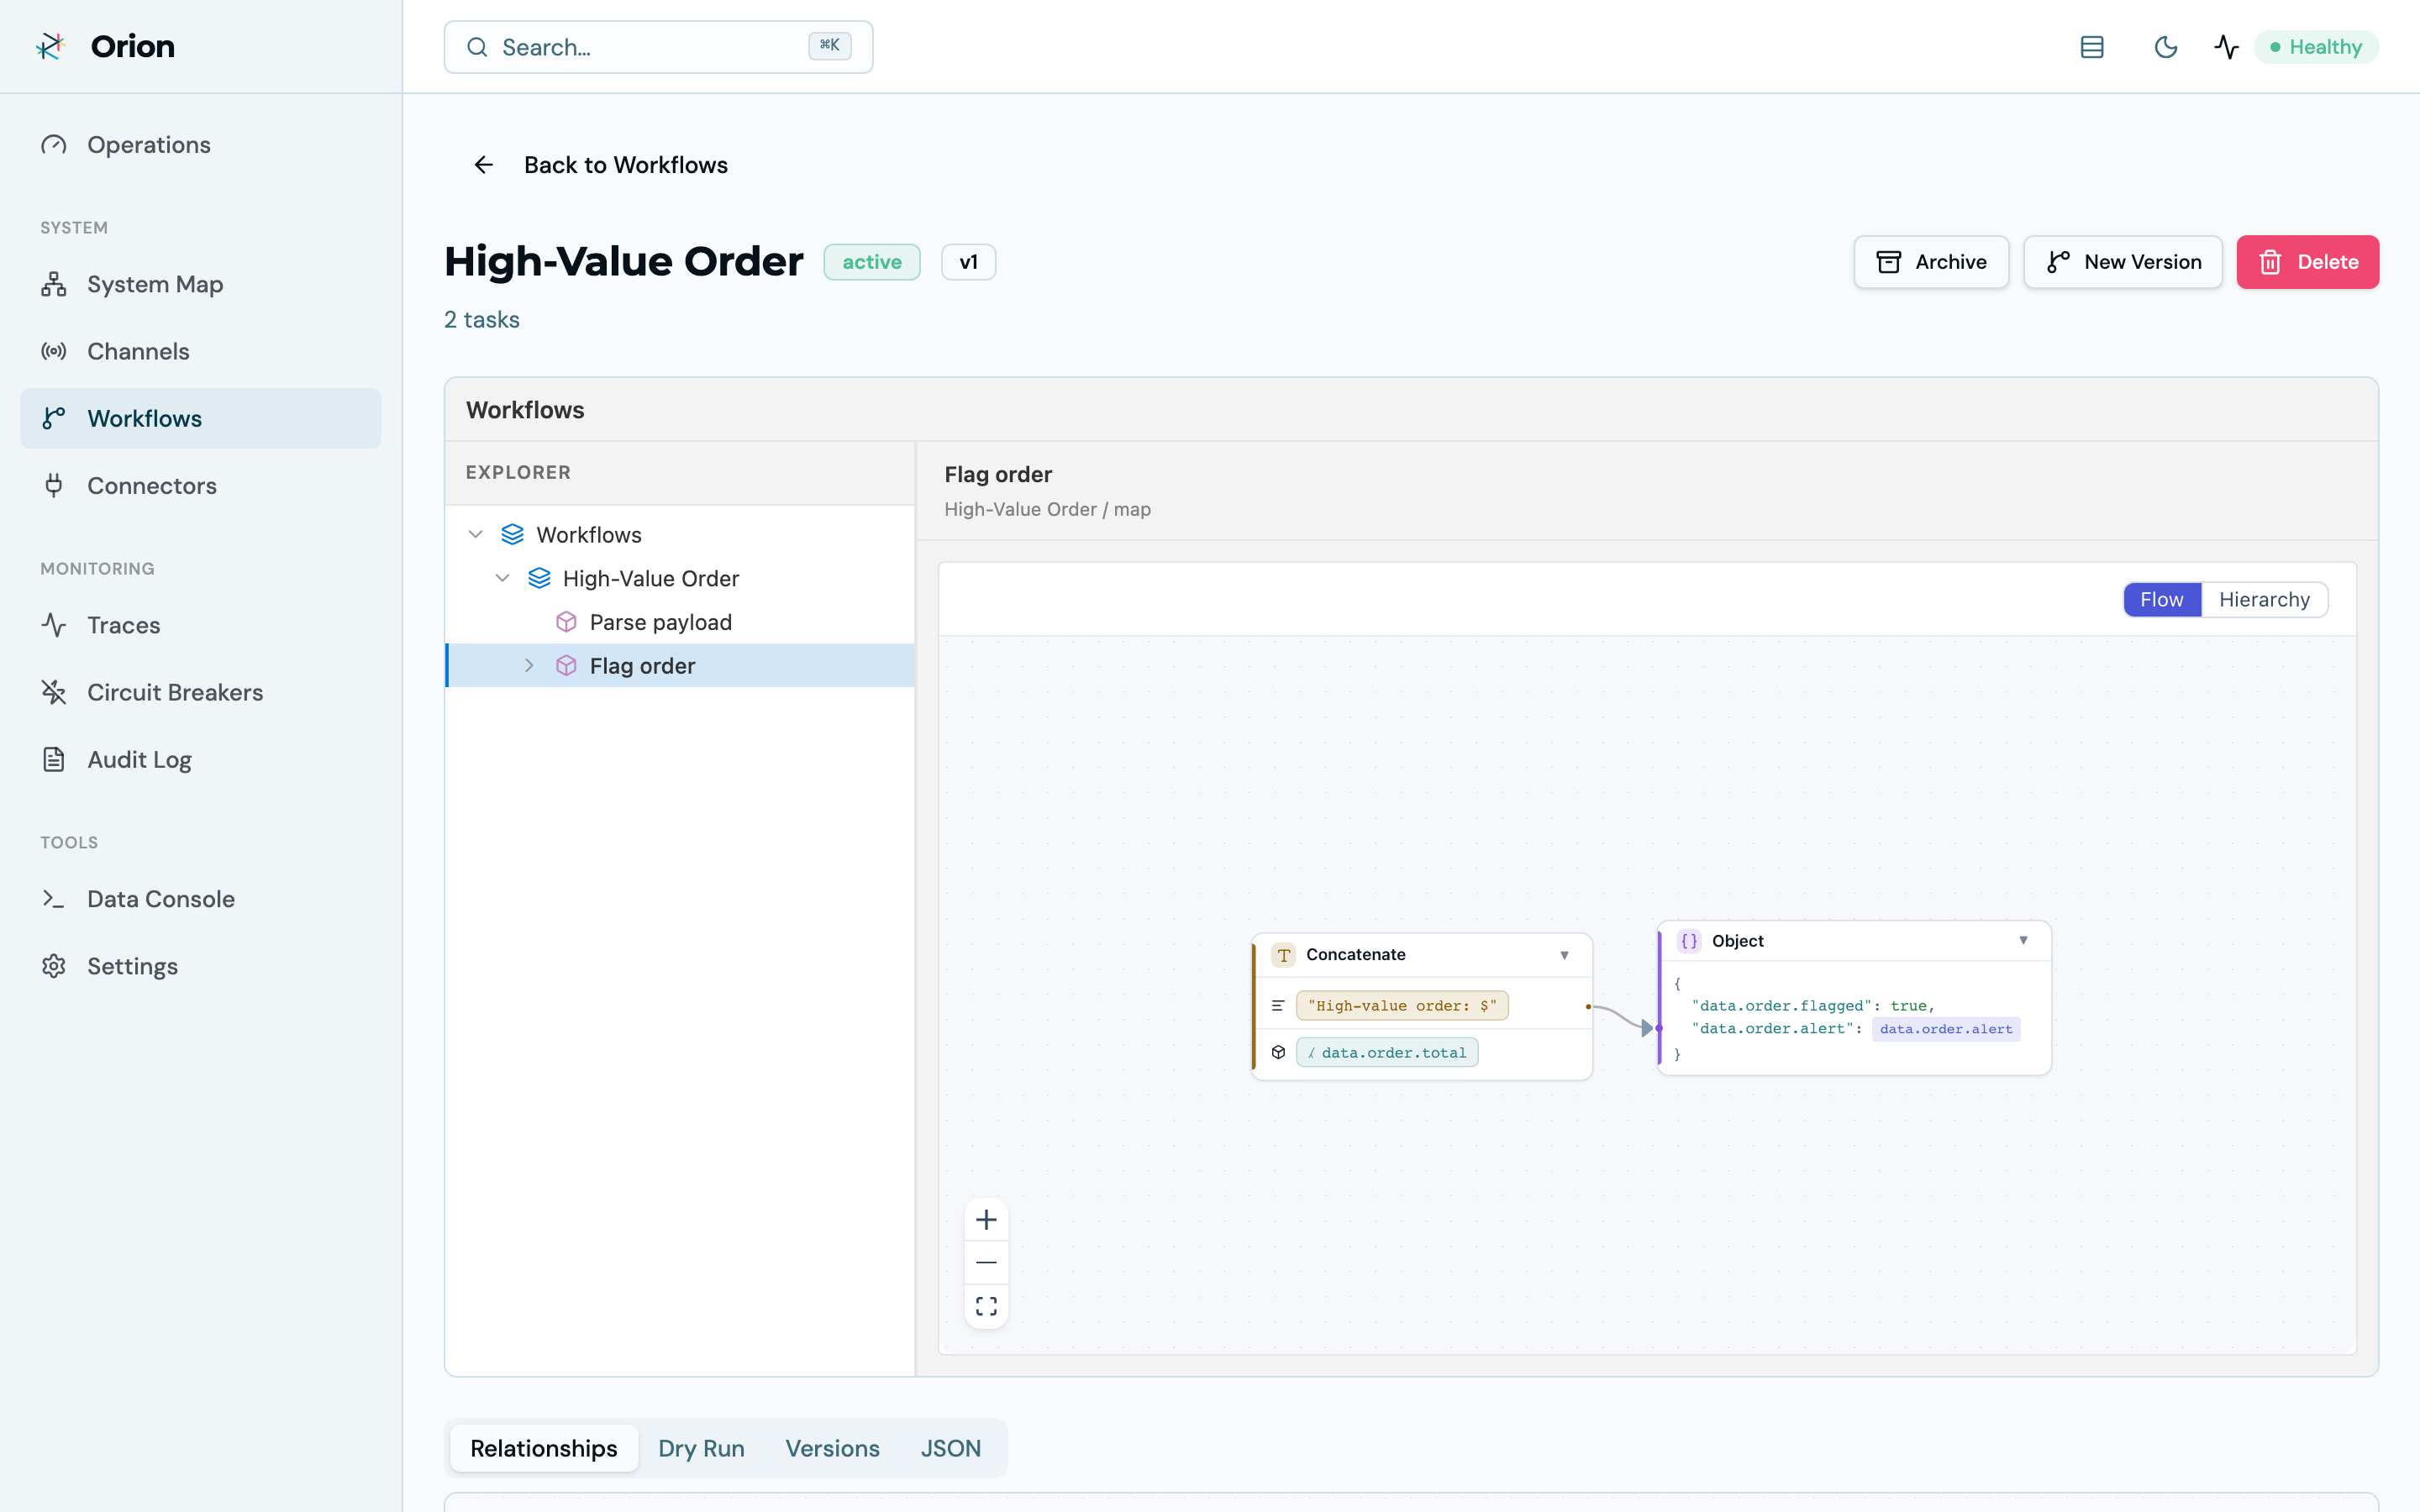Expand the Flag order tree item
2420x1512 pixels.
(x=530, y=666)
